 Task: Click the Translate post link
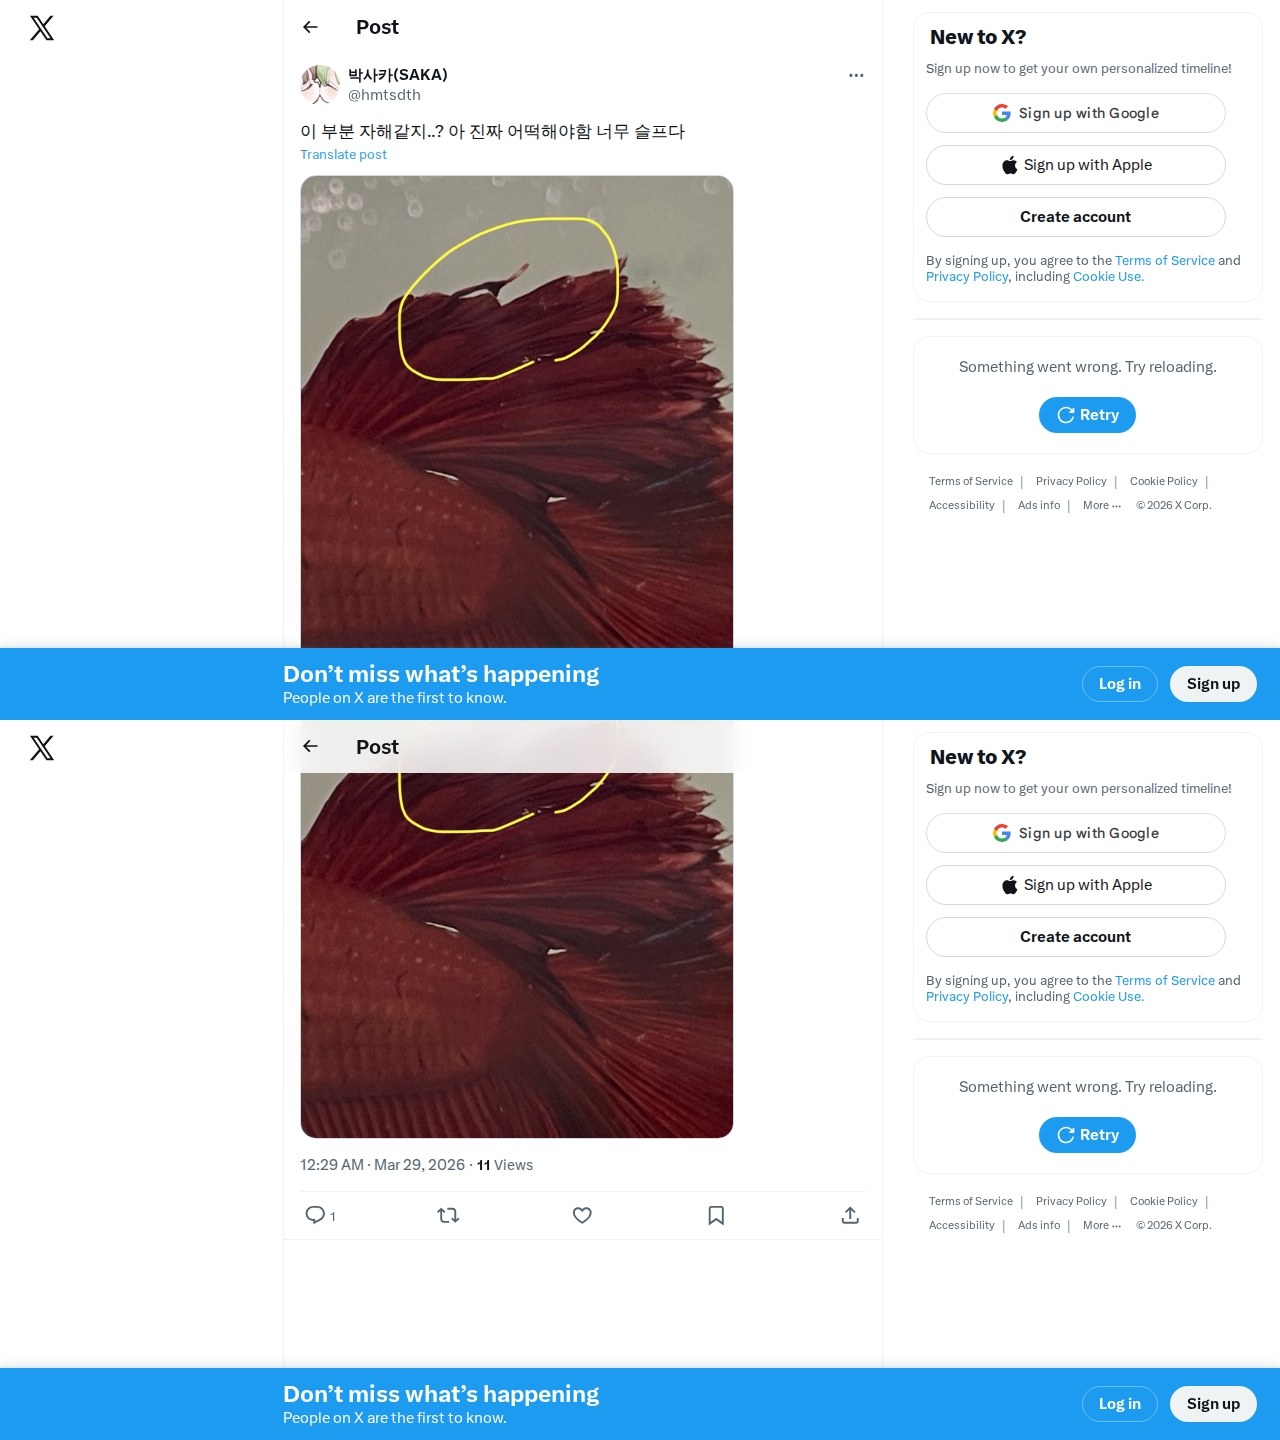coord(343,154)
